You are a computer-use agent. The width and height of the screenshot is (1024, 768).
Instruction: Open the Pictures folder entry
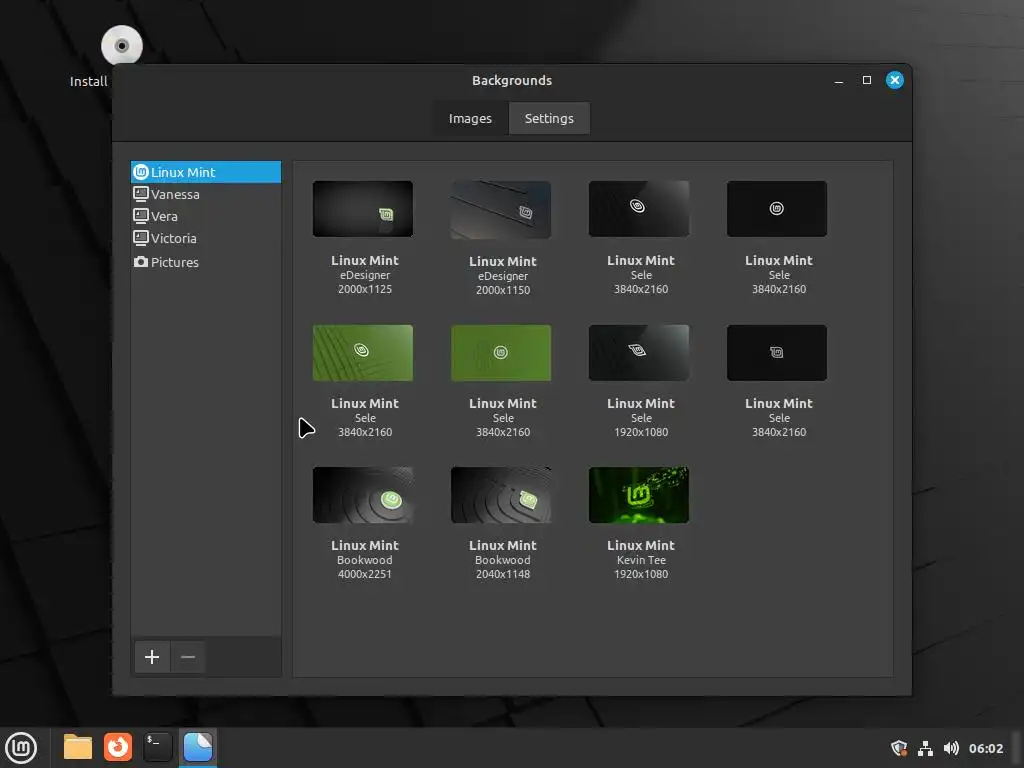206,262
